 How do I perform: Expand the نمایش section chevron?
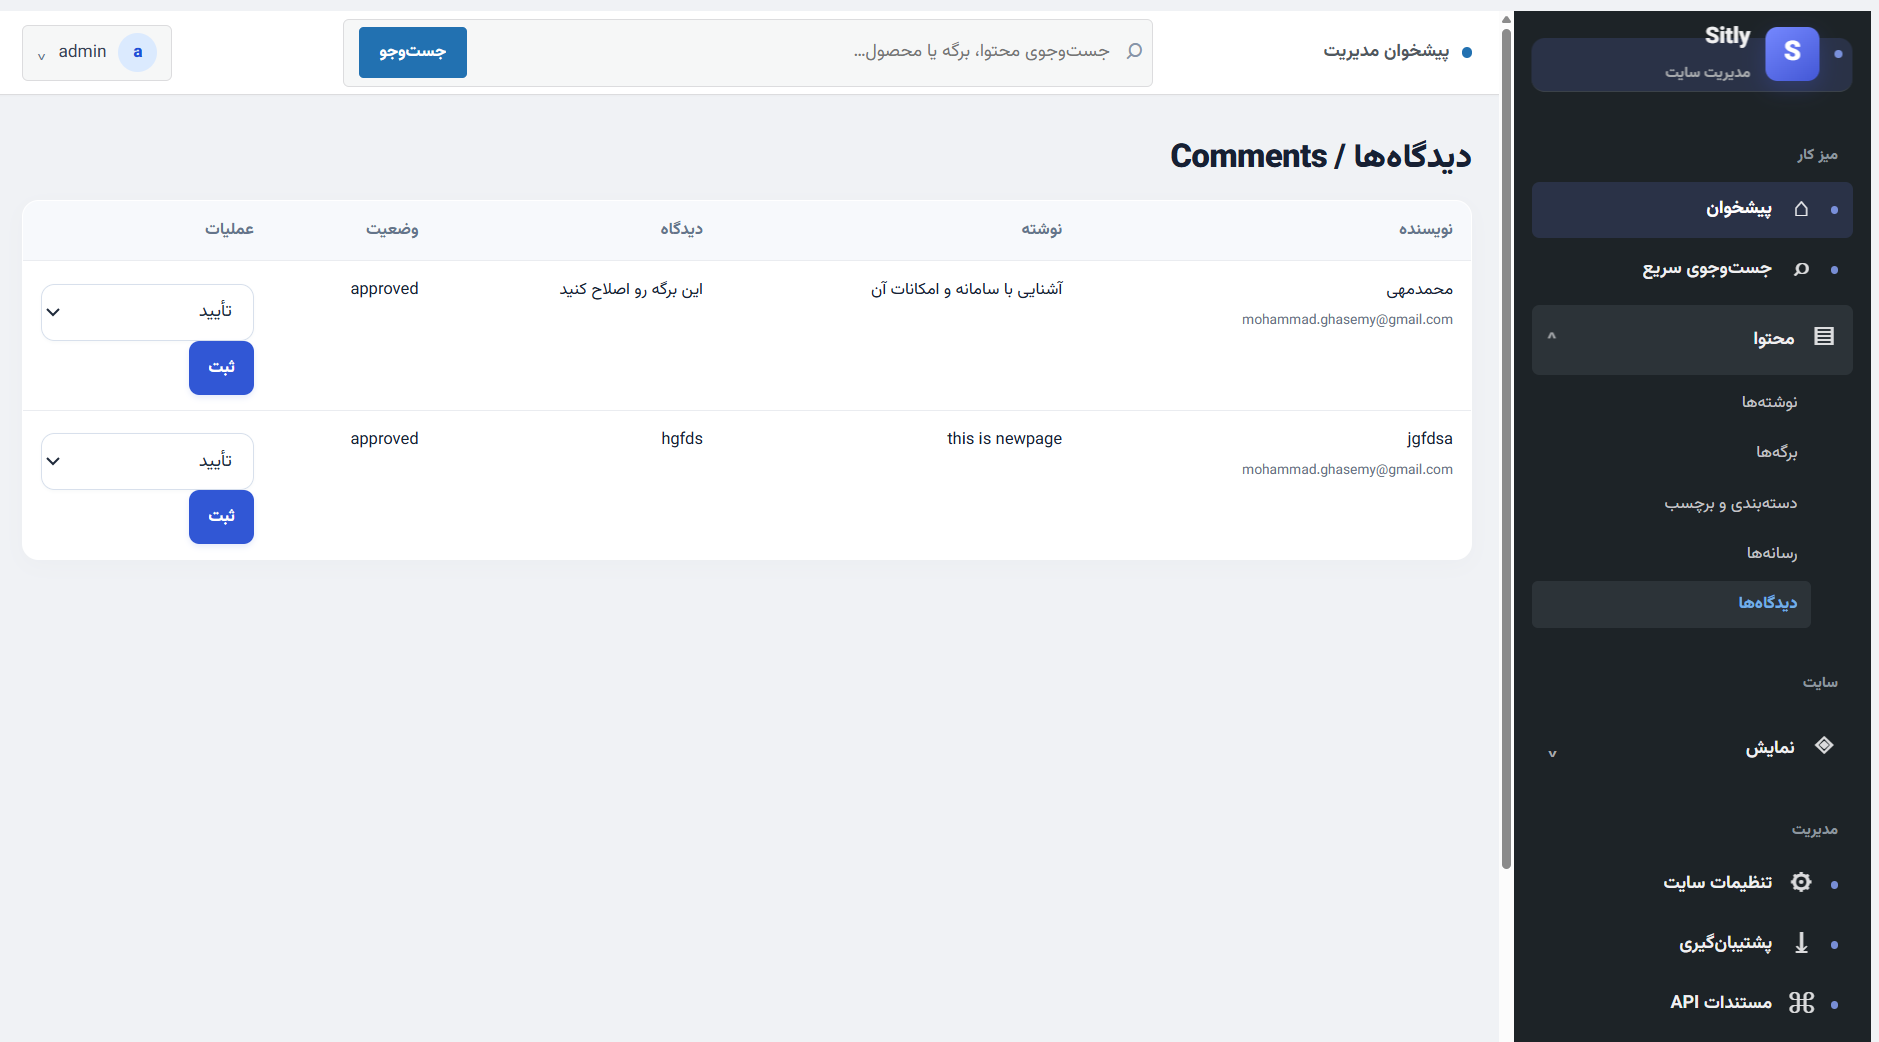[1552, 753]
